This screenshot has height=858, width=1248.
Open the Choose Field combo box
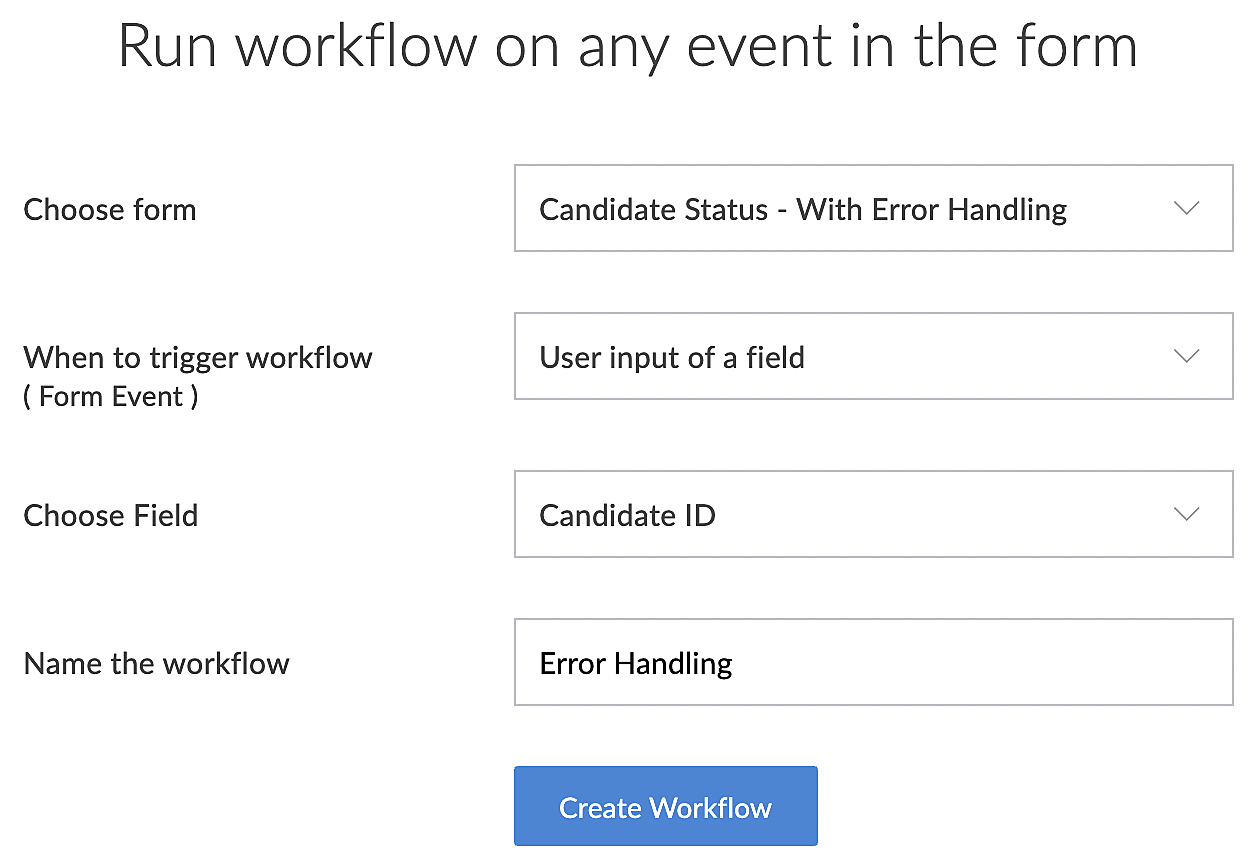coord(872,515)
